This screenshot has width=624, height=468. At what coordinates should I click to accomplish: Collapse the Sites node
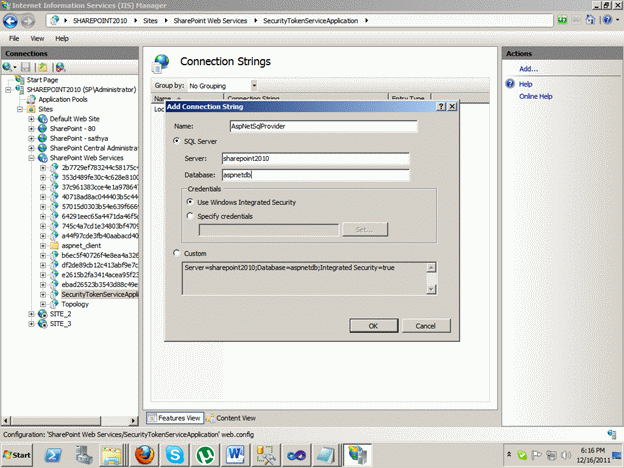[x=20, y=109]
